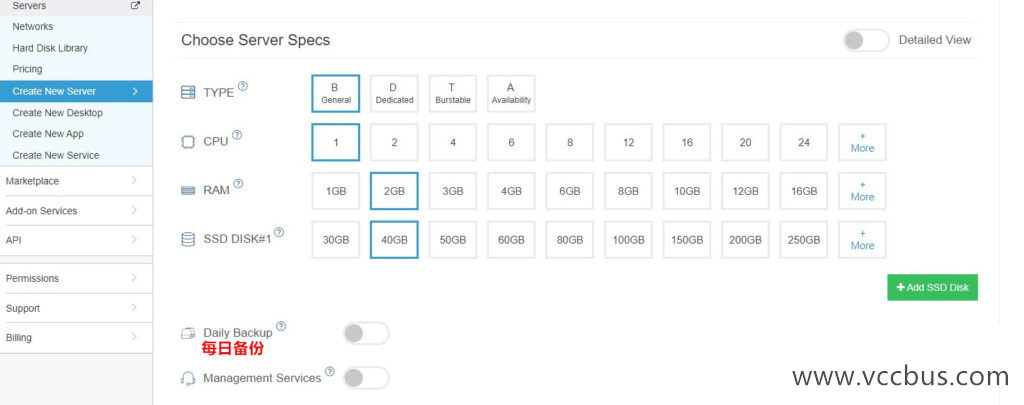1024x405 pixels.
Task: Click the external link icon beside Servers
Action: pyautogui.click(x=136, y=6)
